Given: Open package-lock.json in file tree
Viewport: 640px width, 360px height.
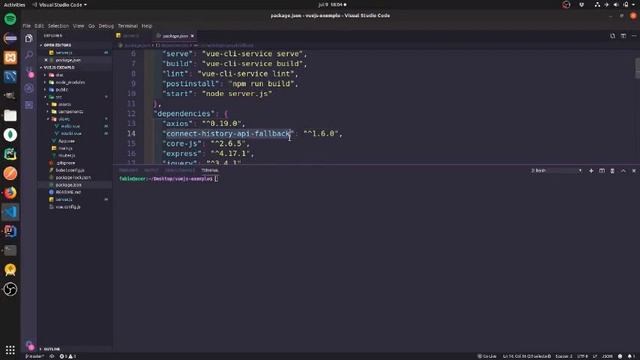Looking at the screenshot, I should pyautogui.click(x=73, y=178).
